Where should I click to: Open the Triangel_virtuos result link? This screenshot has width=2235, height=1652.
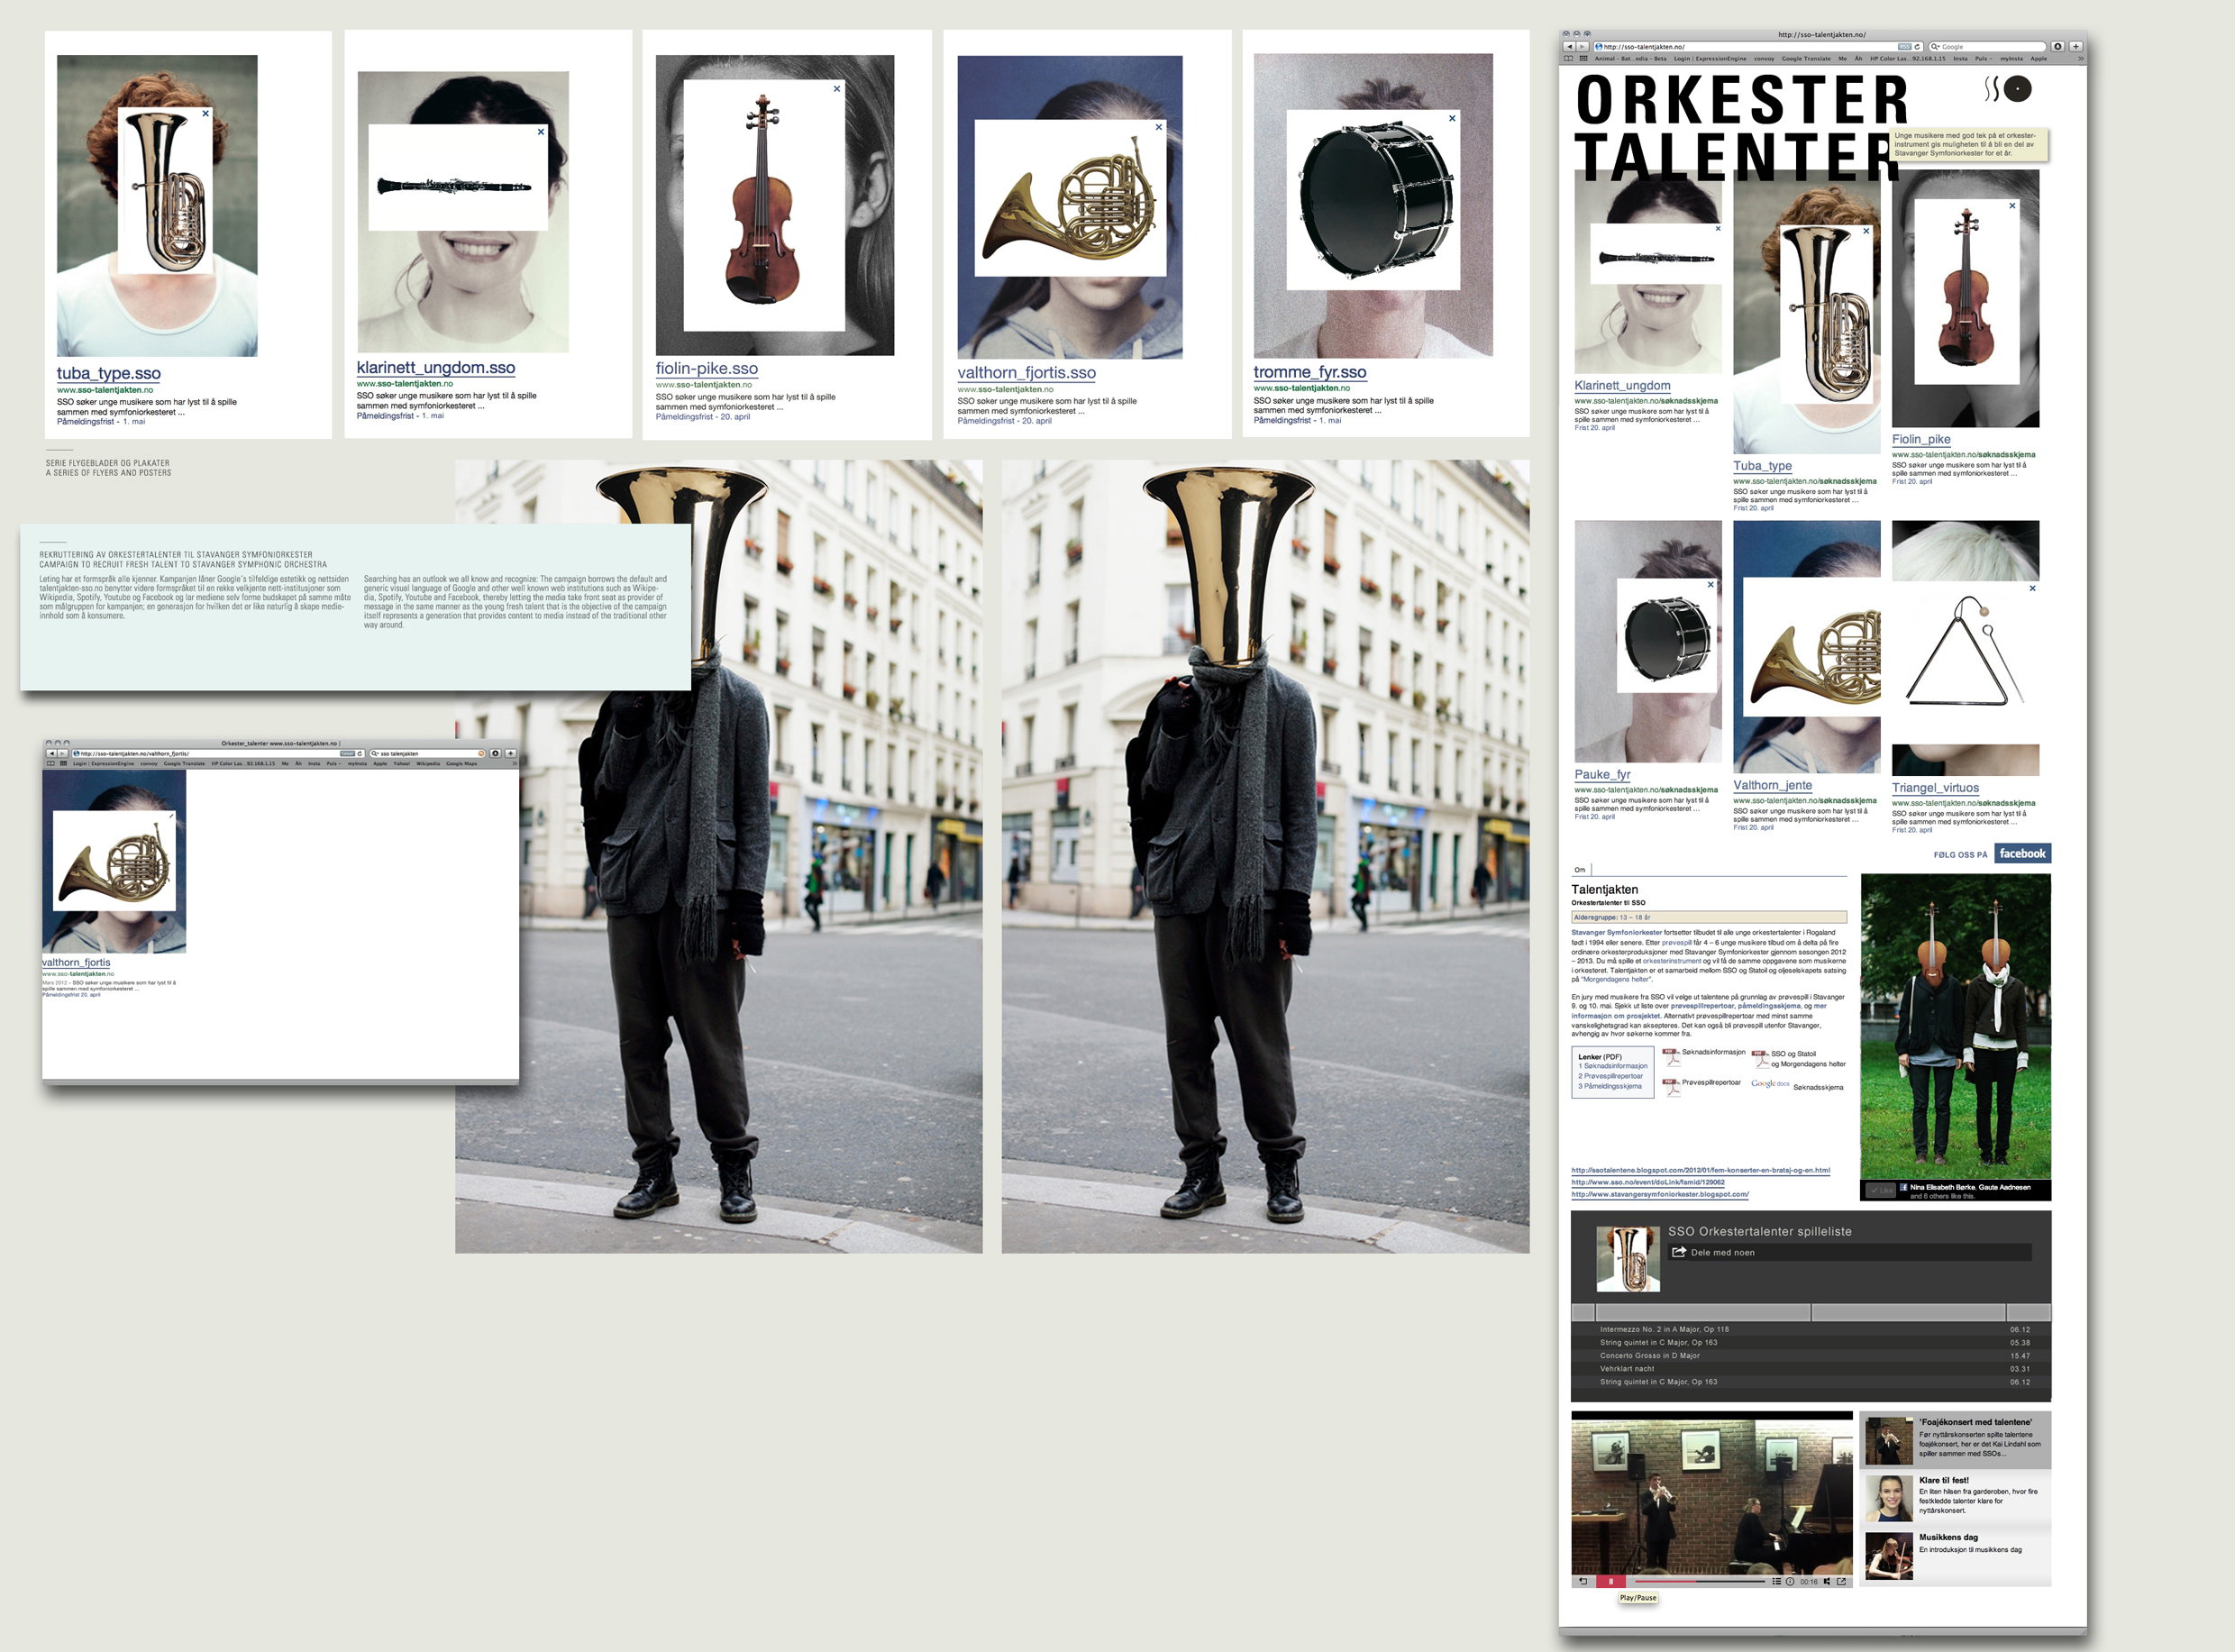[x=1935, y=788]
